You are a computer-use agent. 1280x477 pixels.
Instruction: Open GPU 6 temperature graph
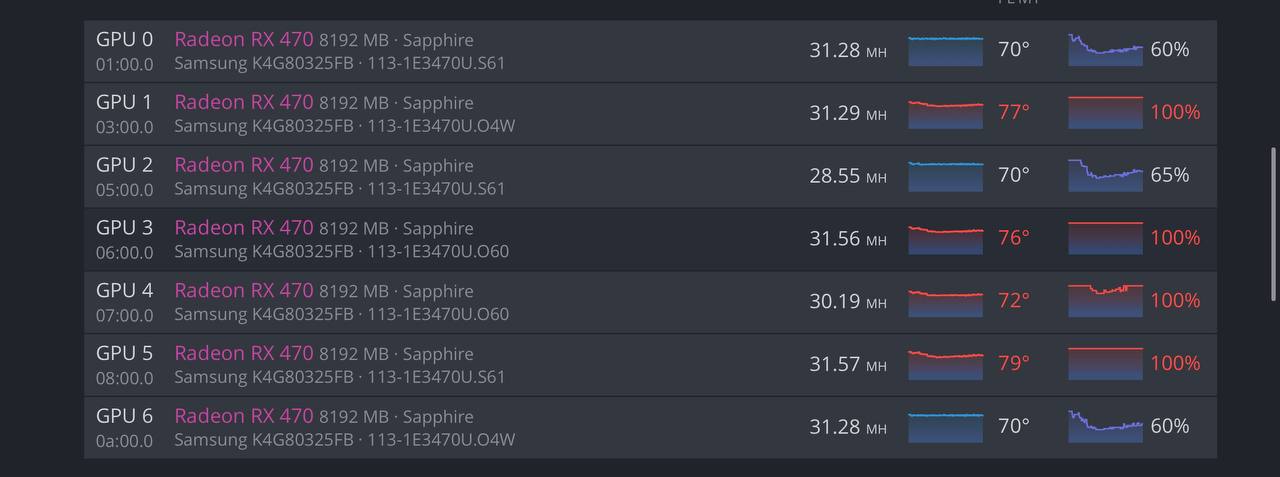pyautogui.click(x=945, y=426)
